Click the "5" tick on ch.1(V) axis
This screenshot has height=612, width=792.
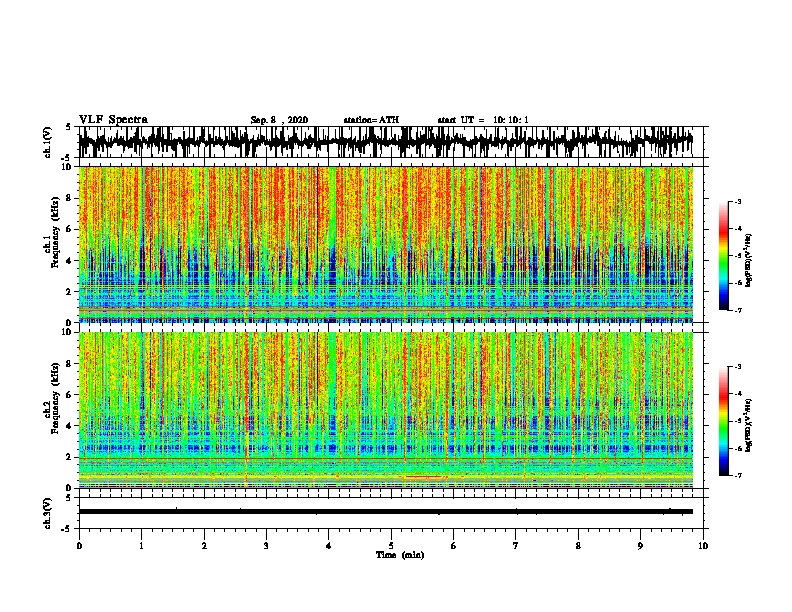click(x=68, y=127)
